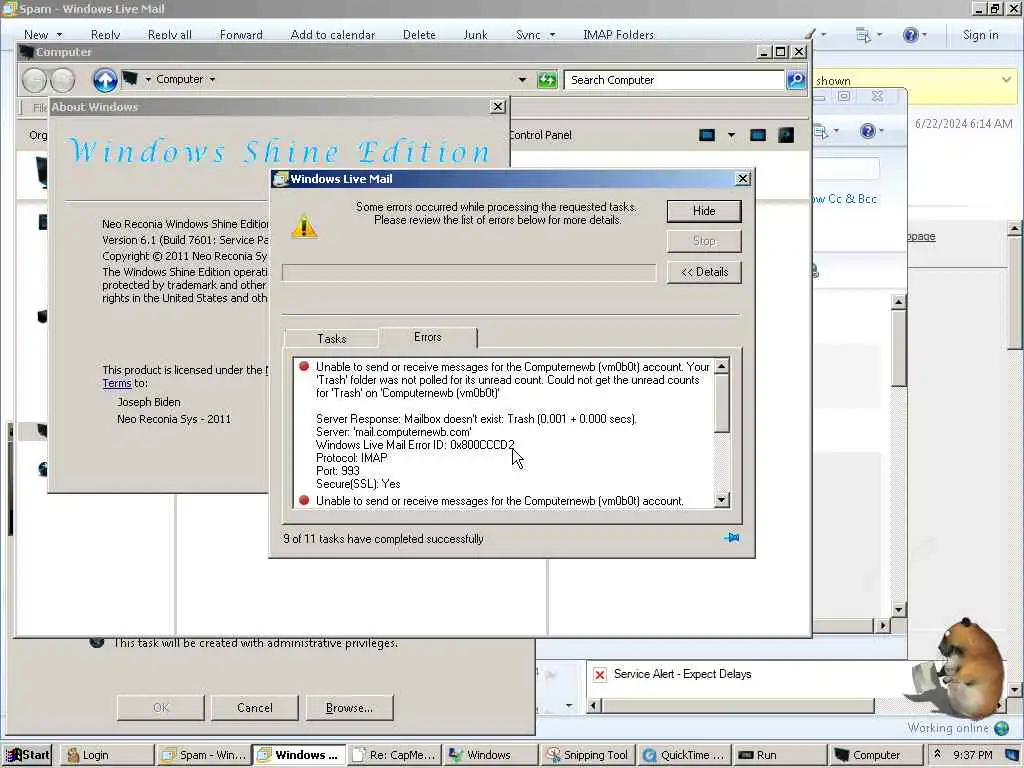
Task: Click the search magnifier icon
Action: click(x=796, y=80)
